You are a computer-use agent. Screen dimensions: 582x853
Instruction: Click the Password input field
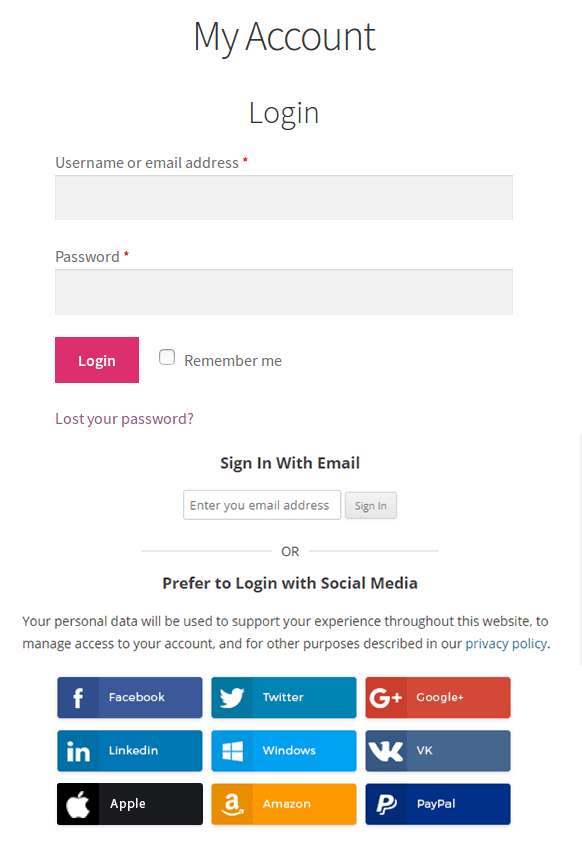[x=283, y=291]
